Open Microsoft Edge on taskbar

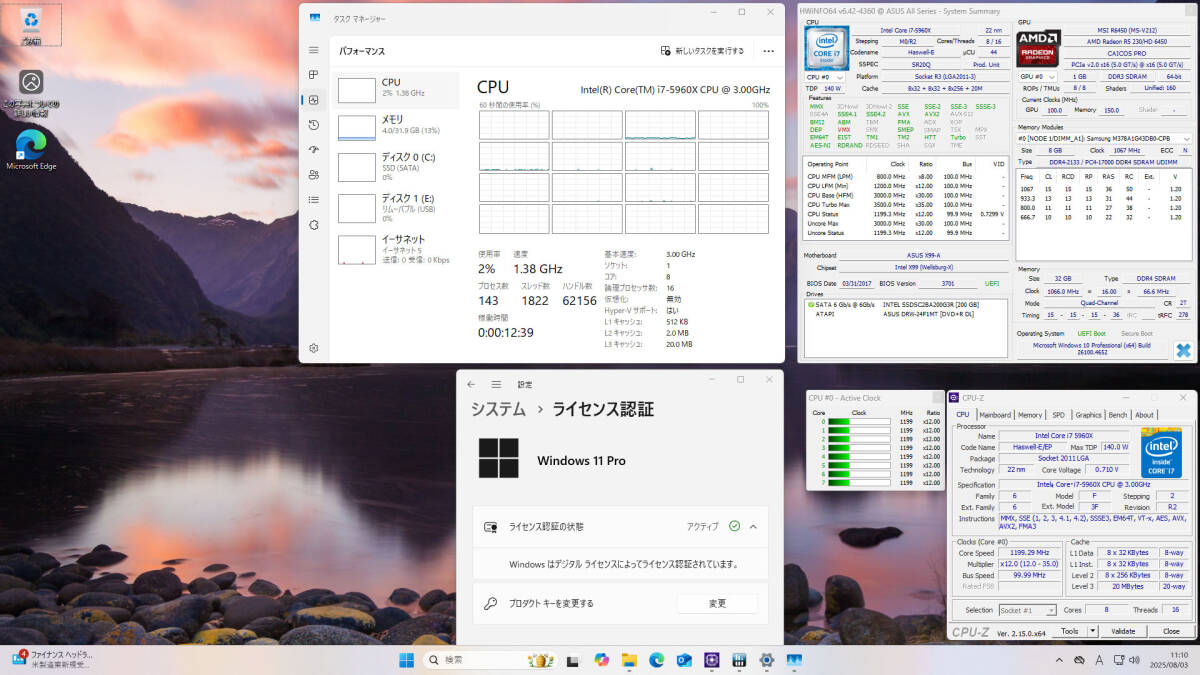tap(657, 660)
